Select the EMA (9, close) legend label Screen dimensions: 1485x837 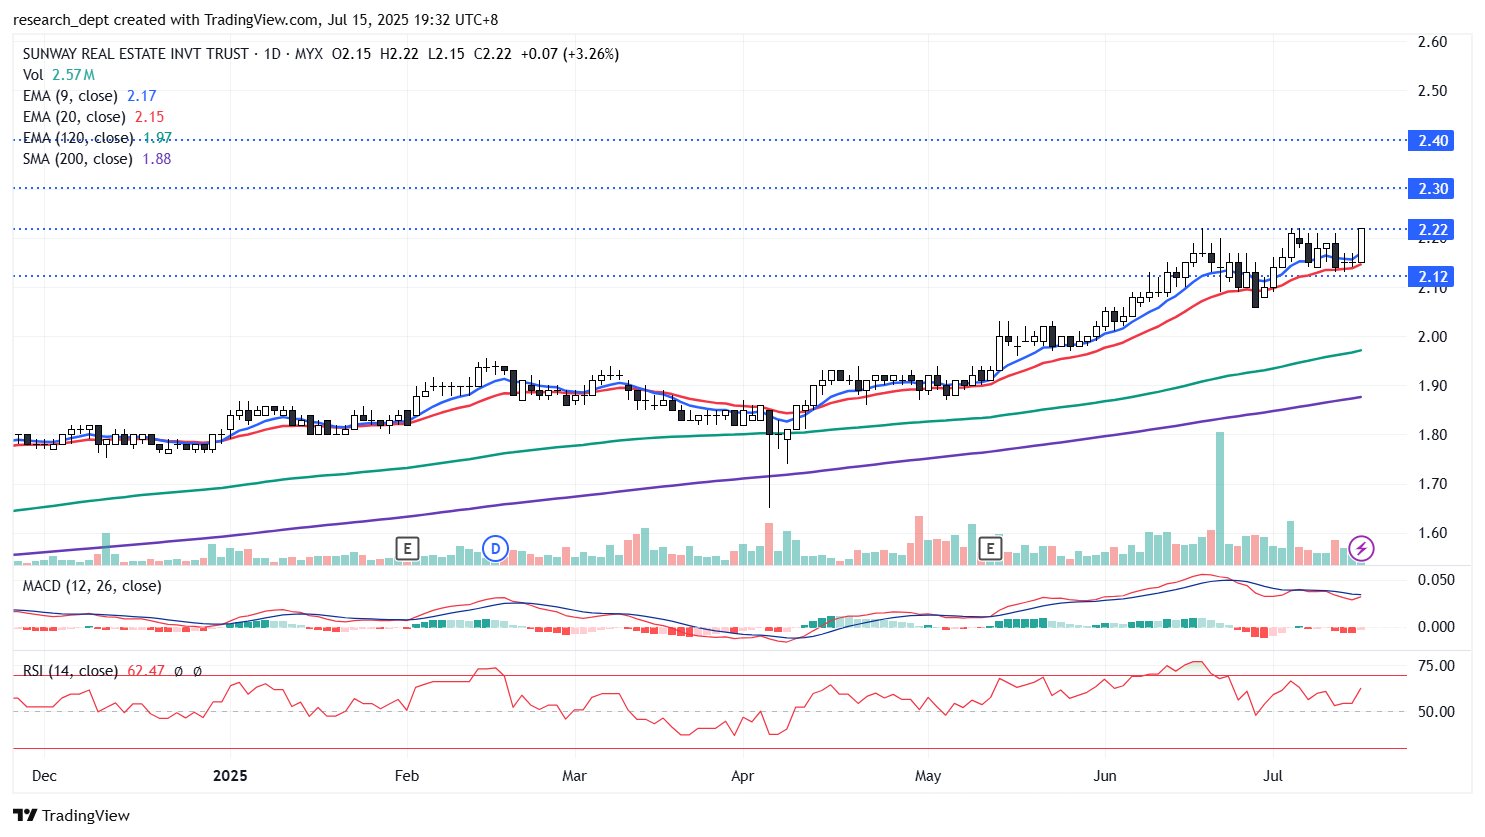70,96
